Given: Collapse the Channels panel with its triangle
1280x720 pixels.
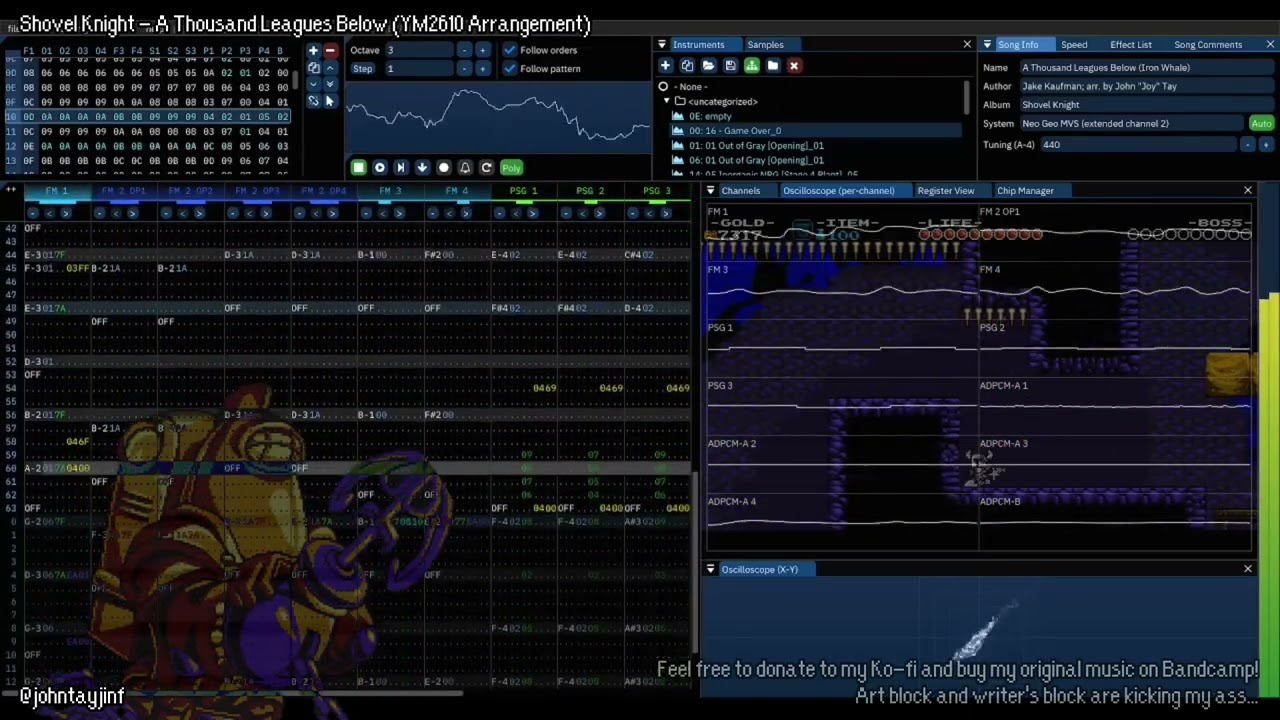Looking at the screenshot, I should click(x=710, y=190).
